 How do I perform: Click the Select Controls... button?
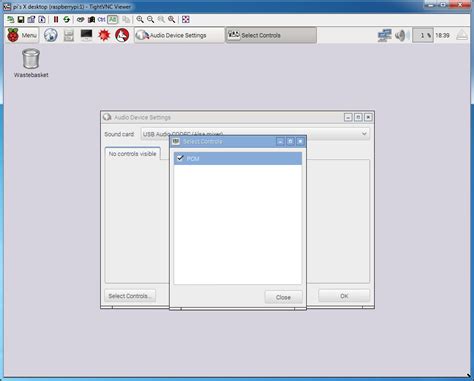pos(130,296)
